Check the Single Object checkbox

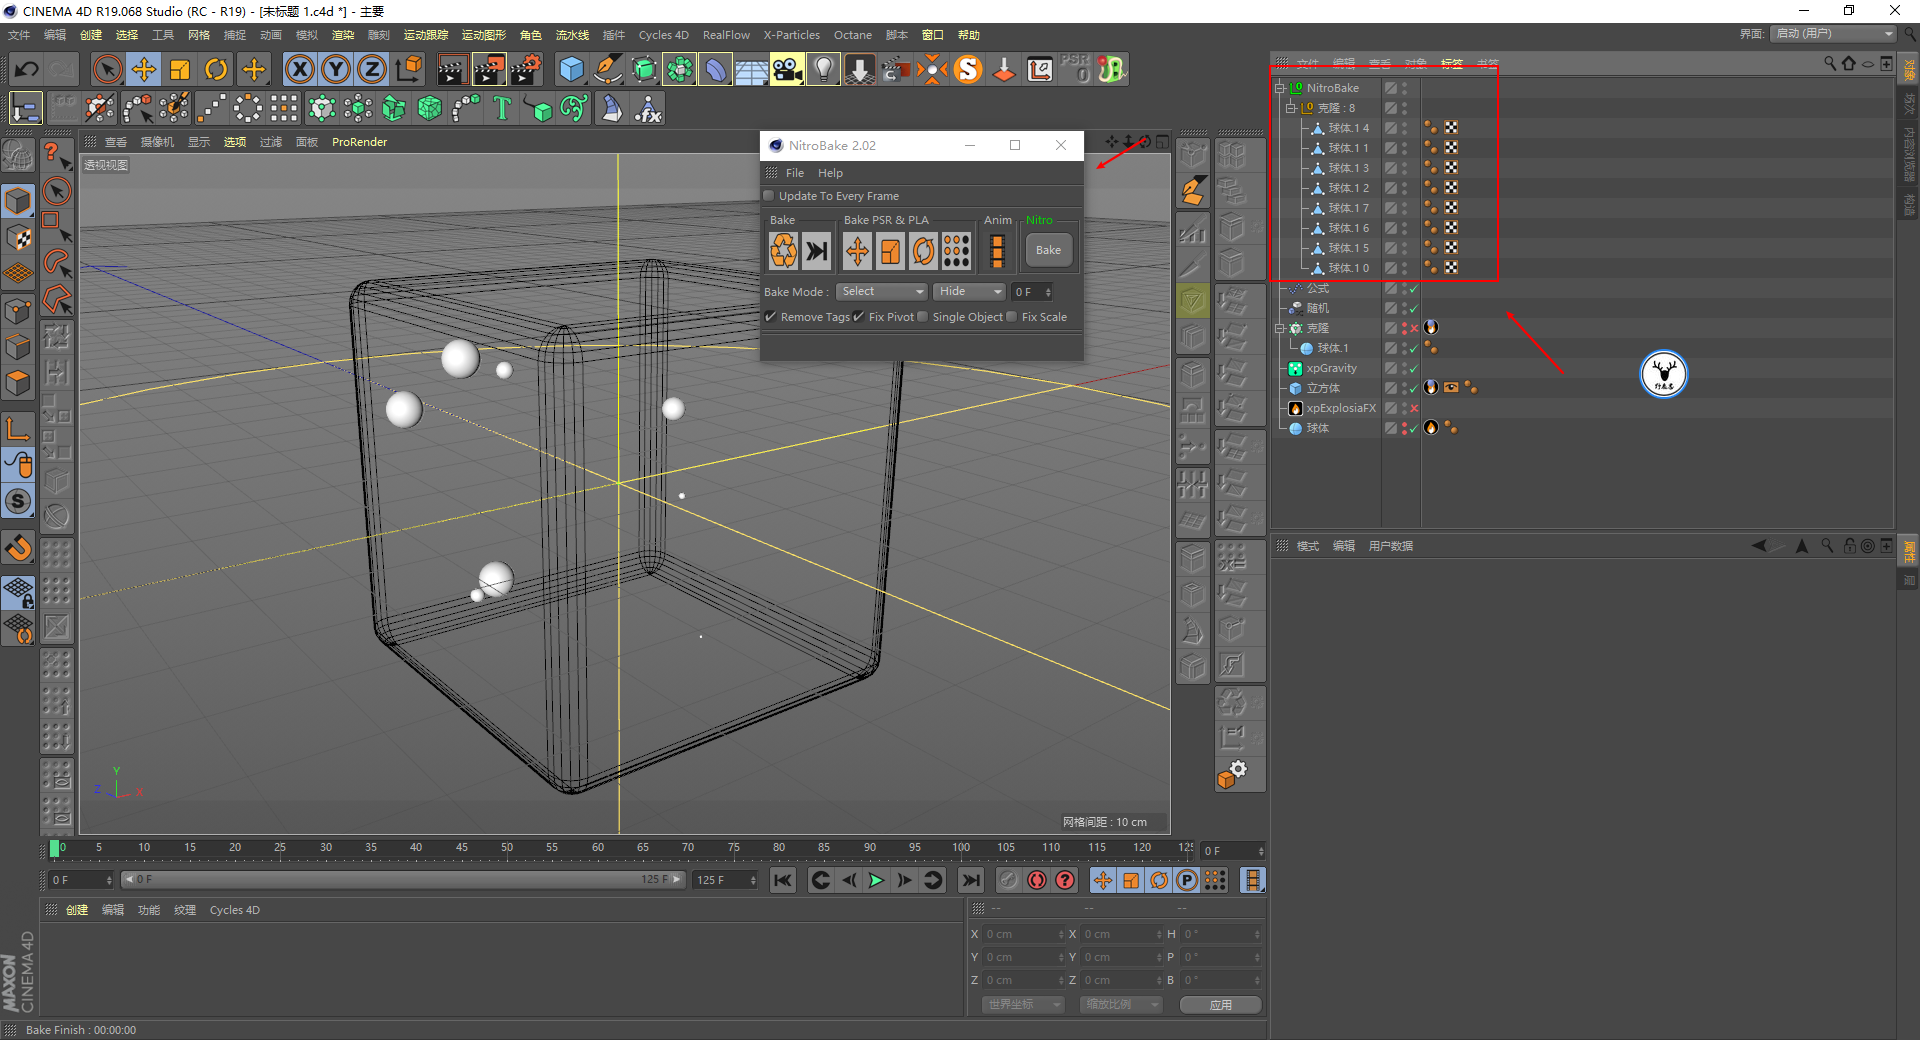coord(923,317)
